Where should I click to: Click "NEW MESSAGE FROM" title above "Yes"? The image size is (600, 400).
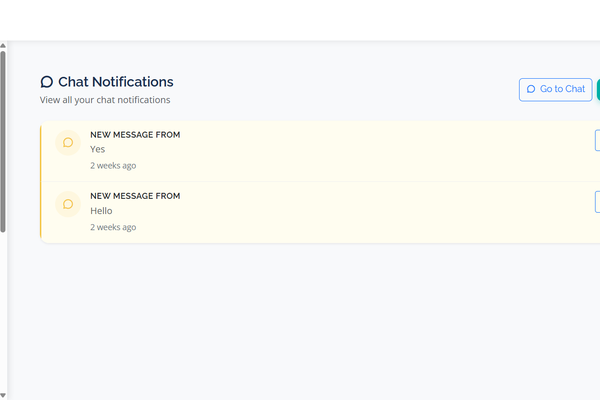(x=135, y=134)
